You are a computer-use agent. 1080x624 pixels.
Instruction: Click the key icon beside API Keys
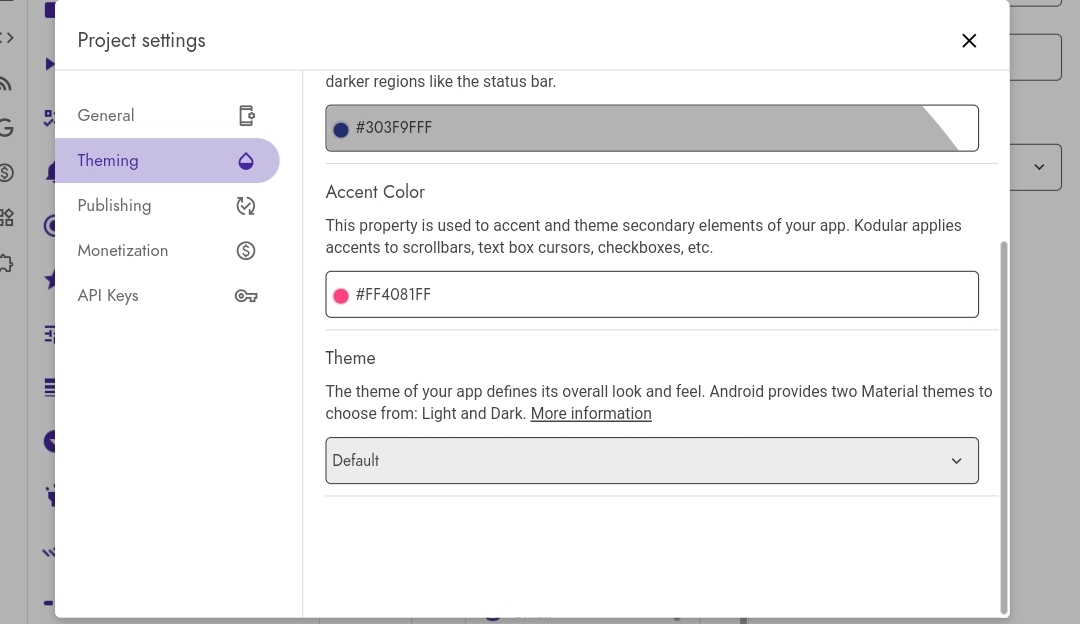pyautogui.click(x=246, y=296)
